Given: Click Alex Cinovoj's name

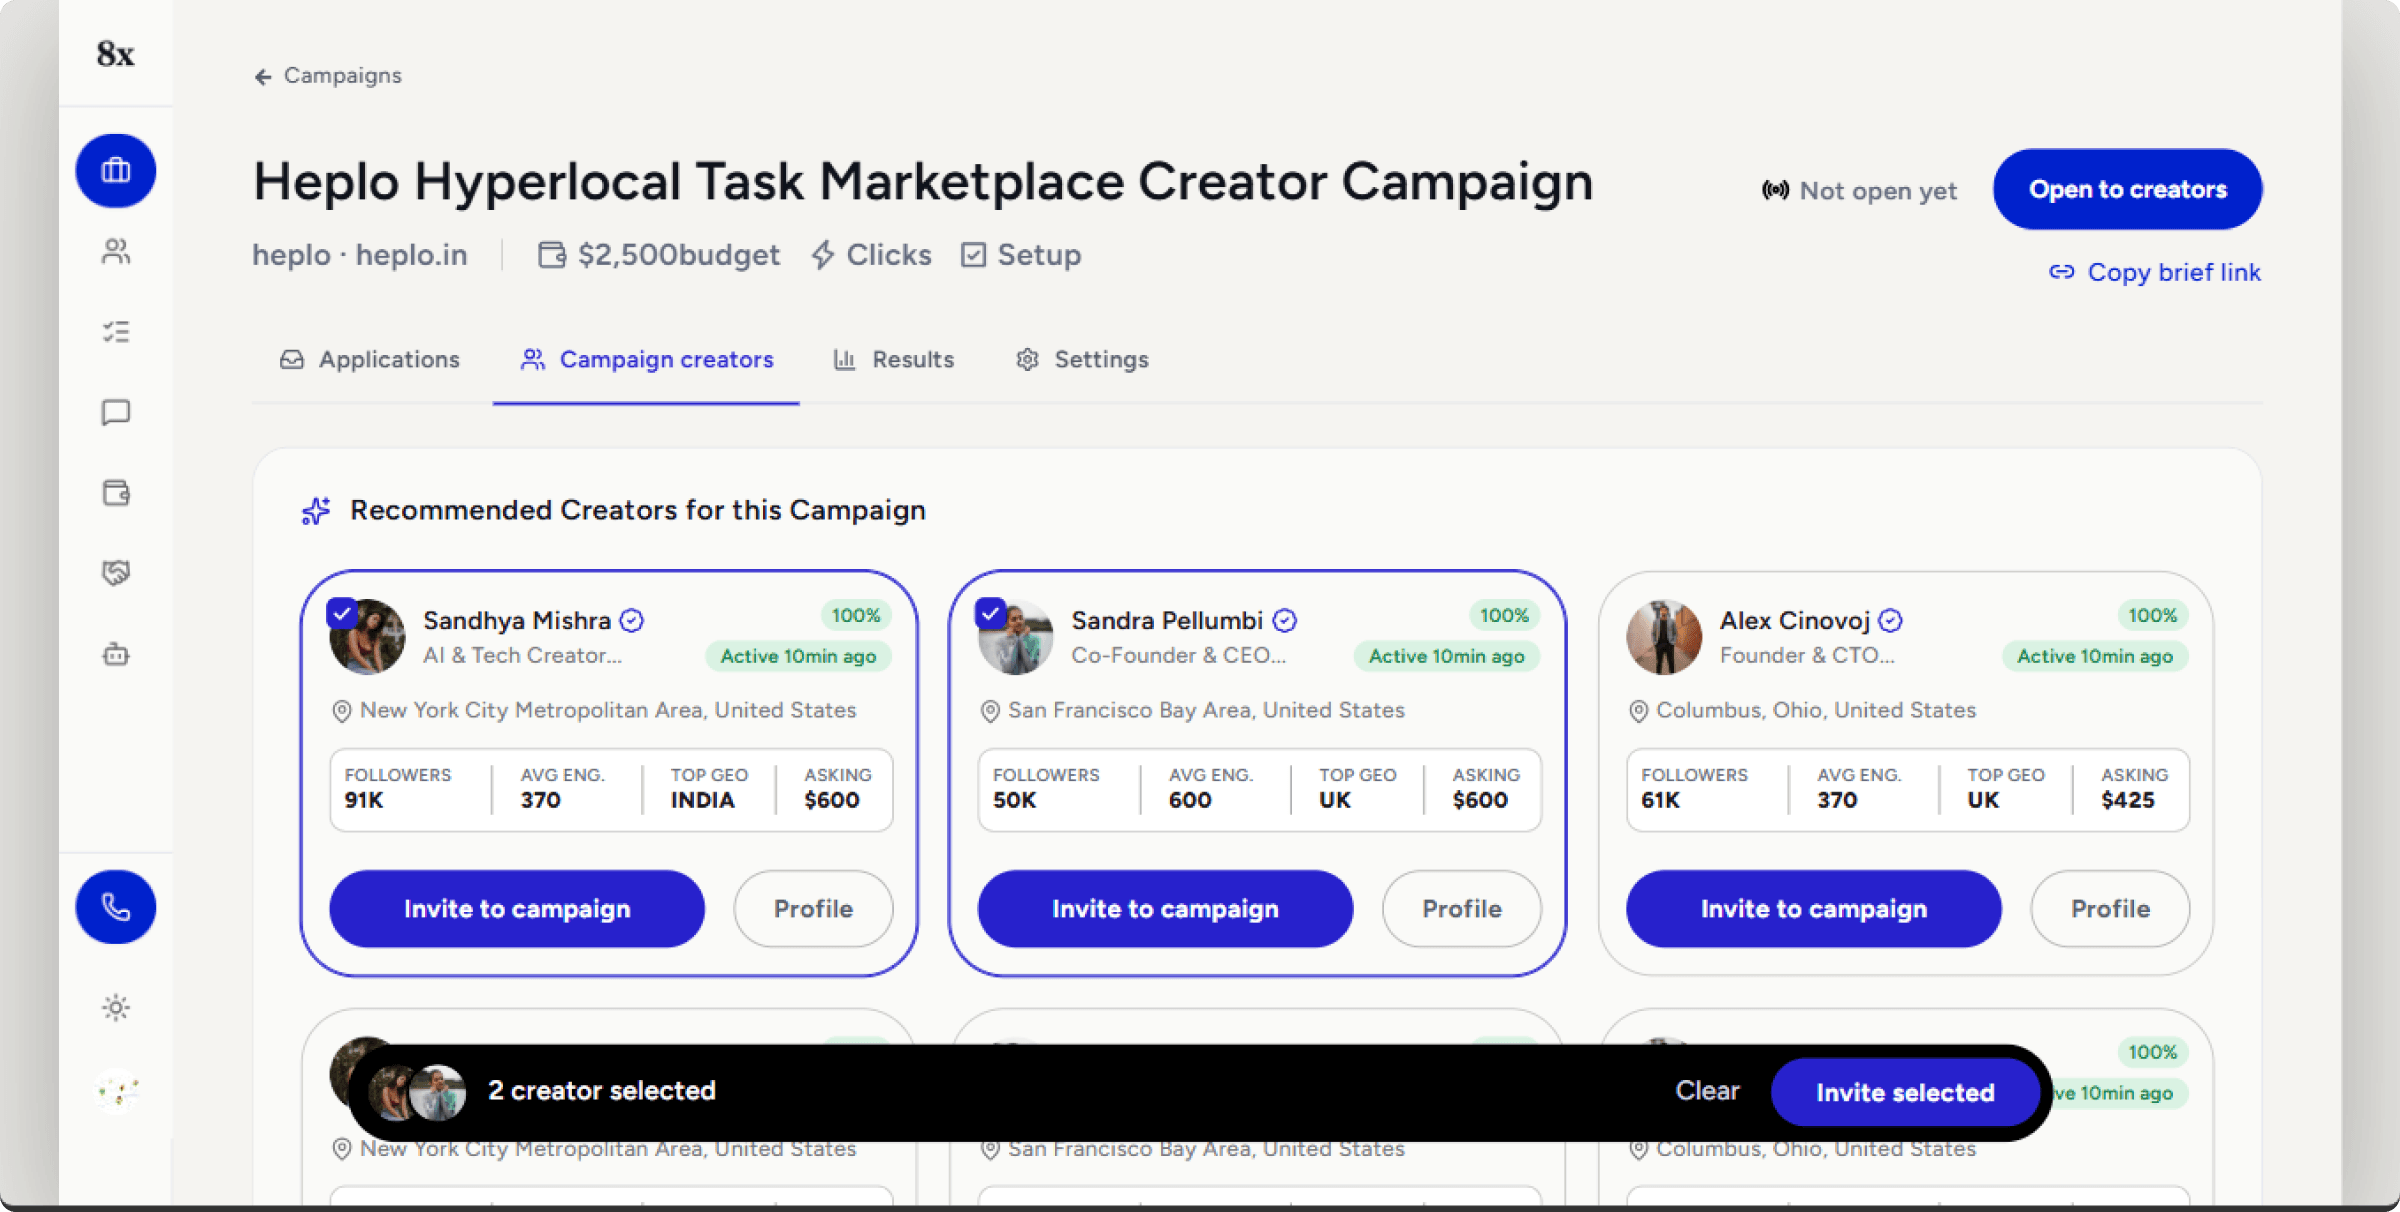Looking at the screenshot, I should click(1794, 621).
